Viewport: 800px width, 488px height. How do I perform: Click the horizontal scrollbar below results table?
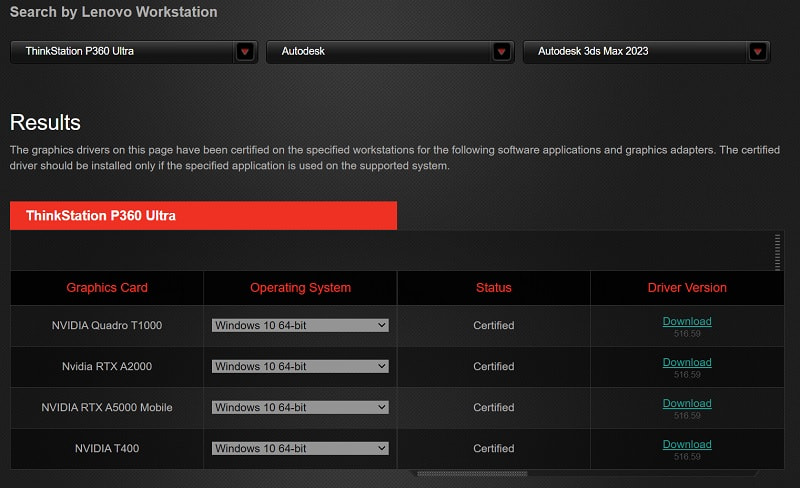(x=472, y=474)
